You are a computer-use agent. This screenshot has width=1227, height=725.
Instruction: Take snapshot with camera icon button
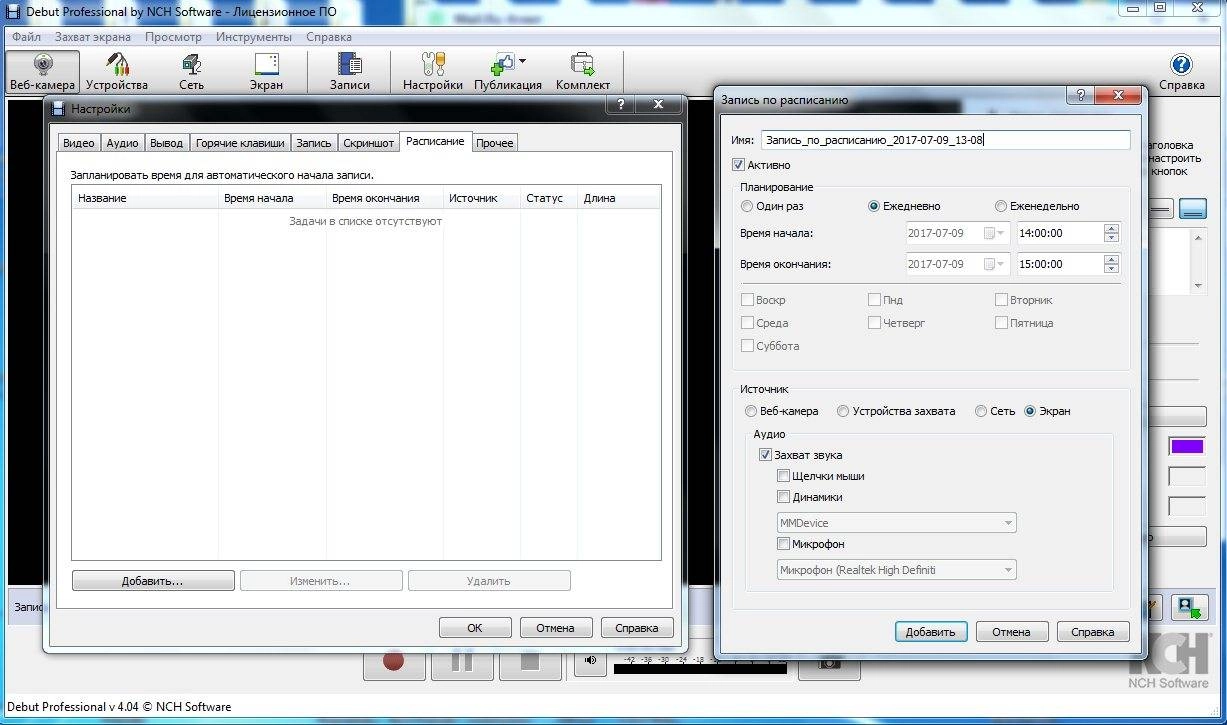[829, 663]
